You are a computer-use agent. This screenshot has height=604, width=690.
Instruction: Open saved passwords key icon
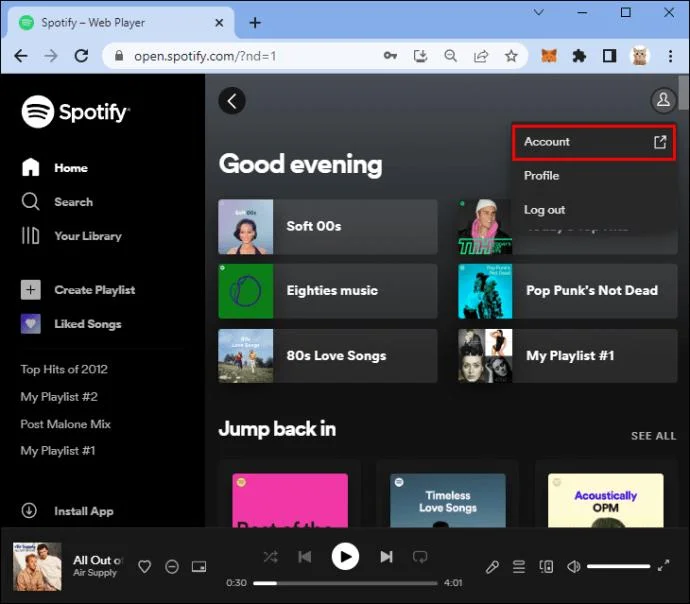pyautogui.click(x=390, y=56)
